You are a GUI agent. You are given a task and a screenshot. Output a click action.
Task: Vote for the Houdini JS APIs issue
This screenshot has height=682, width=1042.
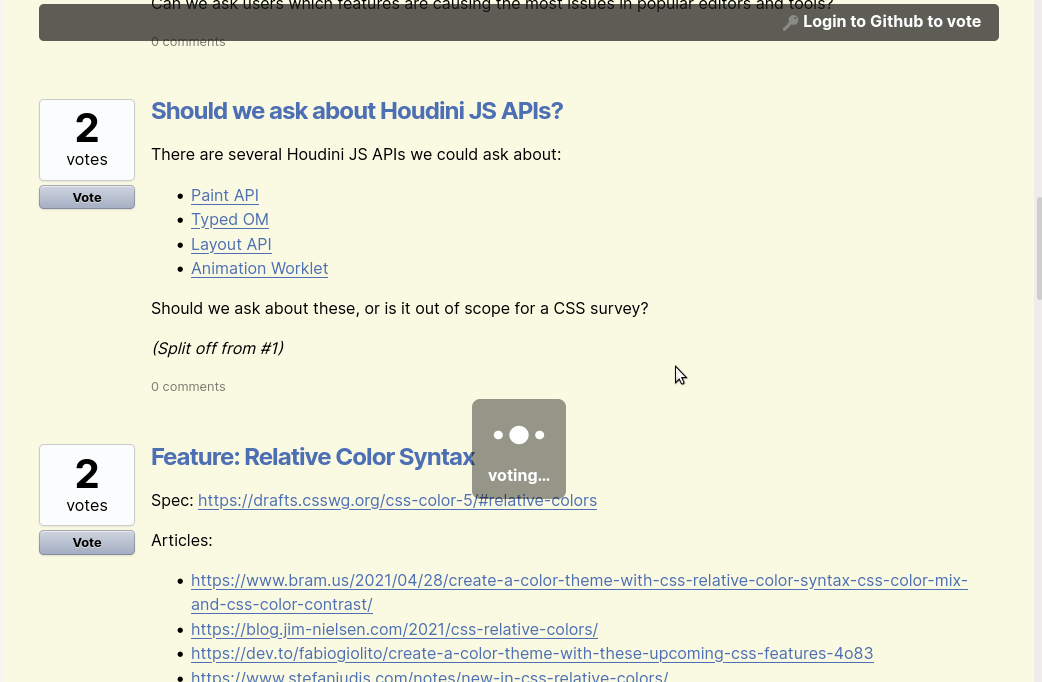pyautogui.click(x=87, y=197)
